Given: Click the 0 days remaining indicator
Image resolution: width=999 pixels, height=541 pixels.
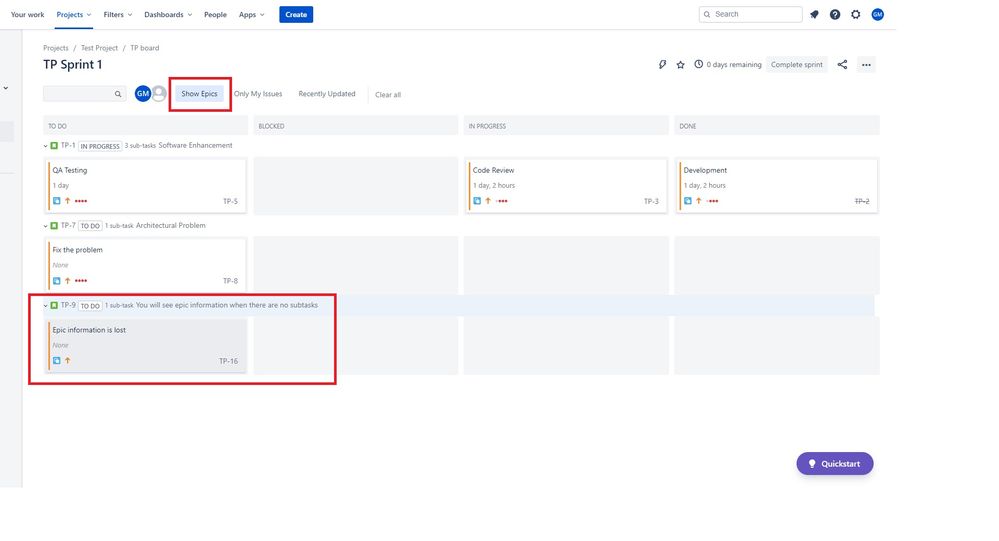Looking at the screenshot, I should click(728, 64).
